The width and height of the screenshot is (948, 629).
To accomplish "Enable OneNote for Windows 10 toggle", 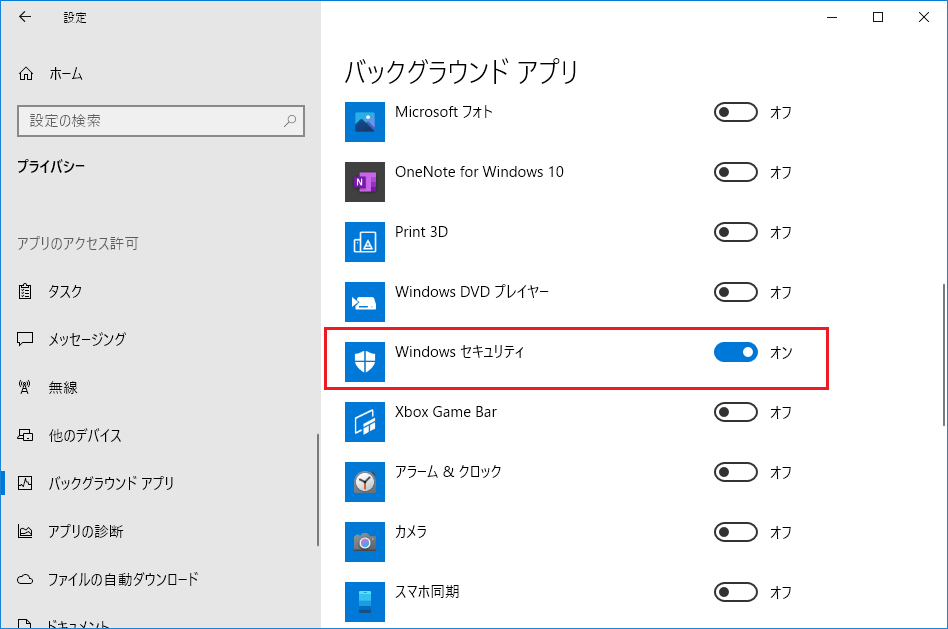I will 735,172.
